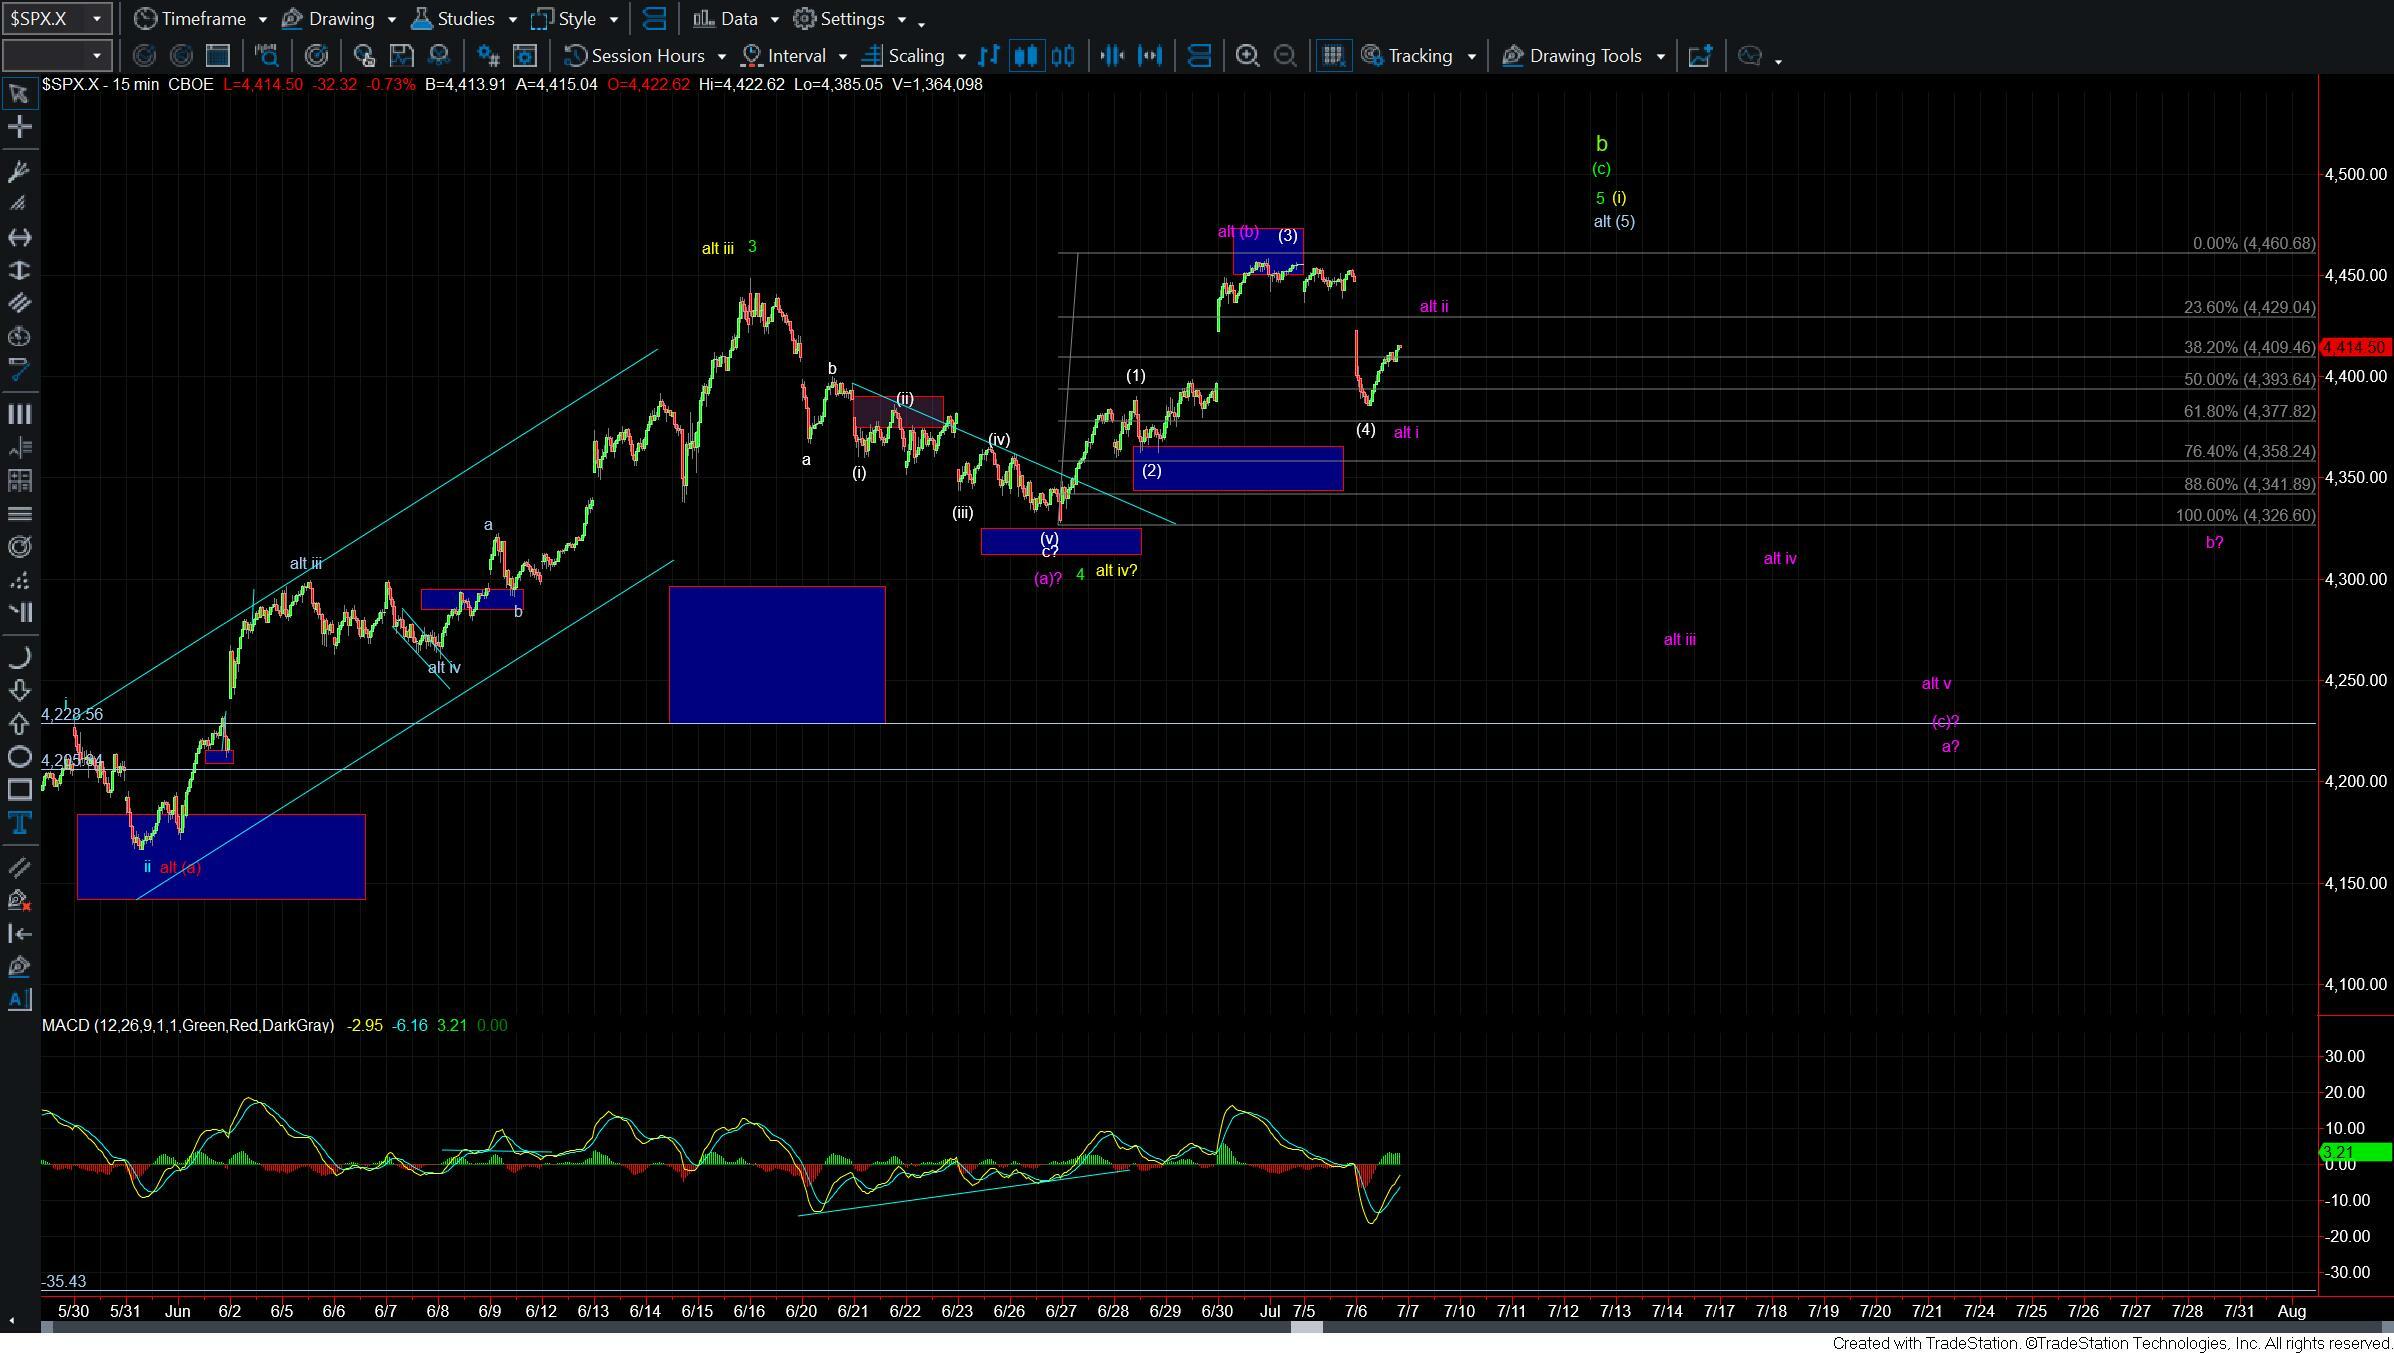Expand the empty combo box dropdown
The image size is (2394, 1353).
click(96, 56)
